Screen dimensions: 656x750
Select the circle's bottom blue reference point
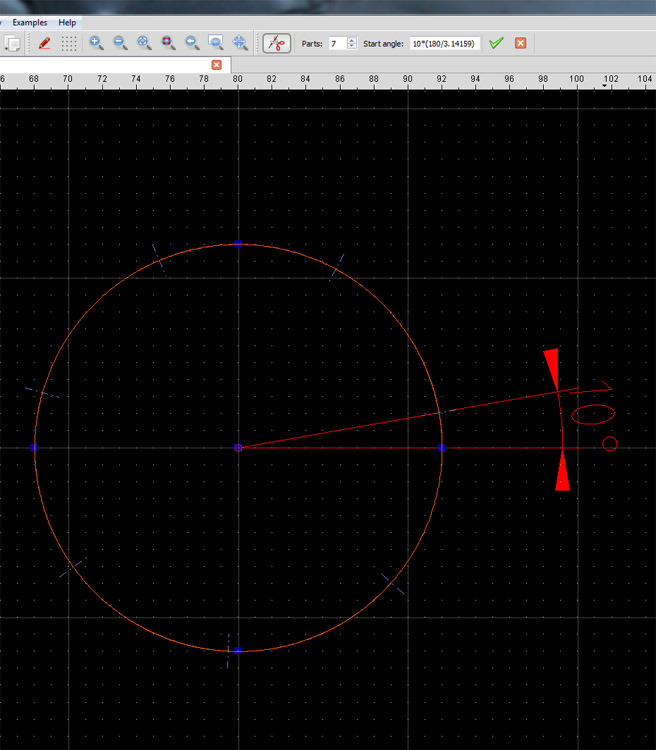[x=238, y=651]
